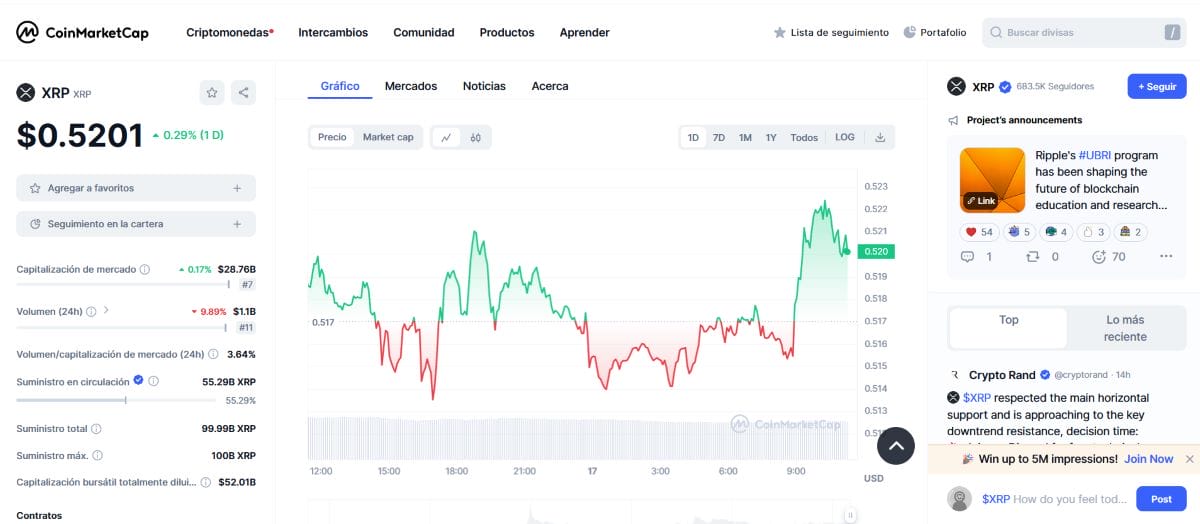1200x524 pixels.
Task: Switch to Lo más reciente tab
Action: pos(1125,328)
